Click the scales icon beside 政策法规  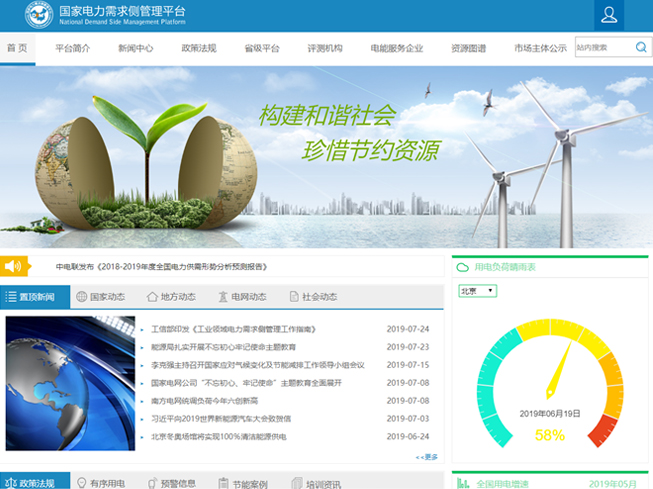[11, 483]
